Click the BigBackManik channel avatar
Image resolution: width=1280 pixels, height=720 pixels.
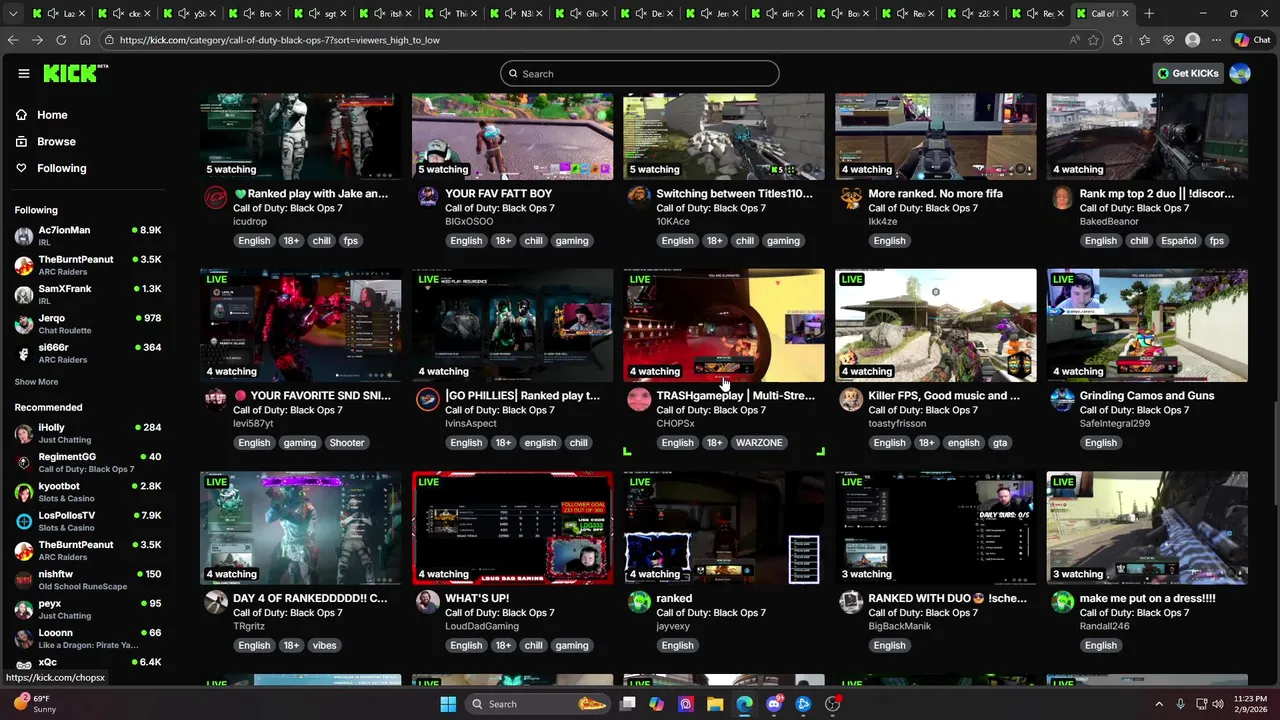(851, 602)
